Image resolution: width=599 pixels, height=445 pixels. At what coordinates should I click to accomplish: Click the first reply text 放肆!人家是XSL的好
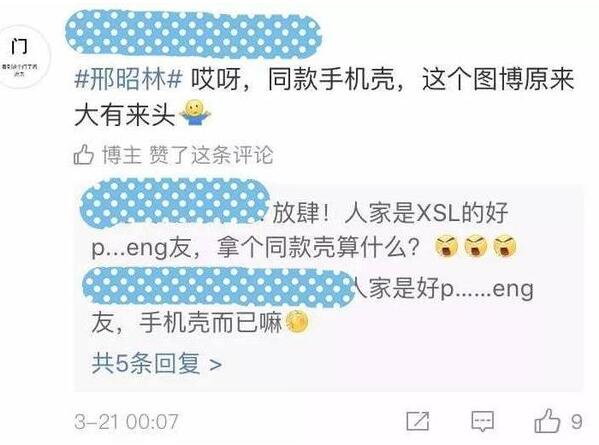tap(390, 213)
